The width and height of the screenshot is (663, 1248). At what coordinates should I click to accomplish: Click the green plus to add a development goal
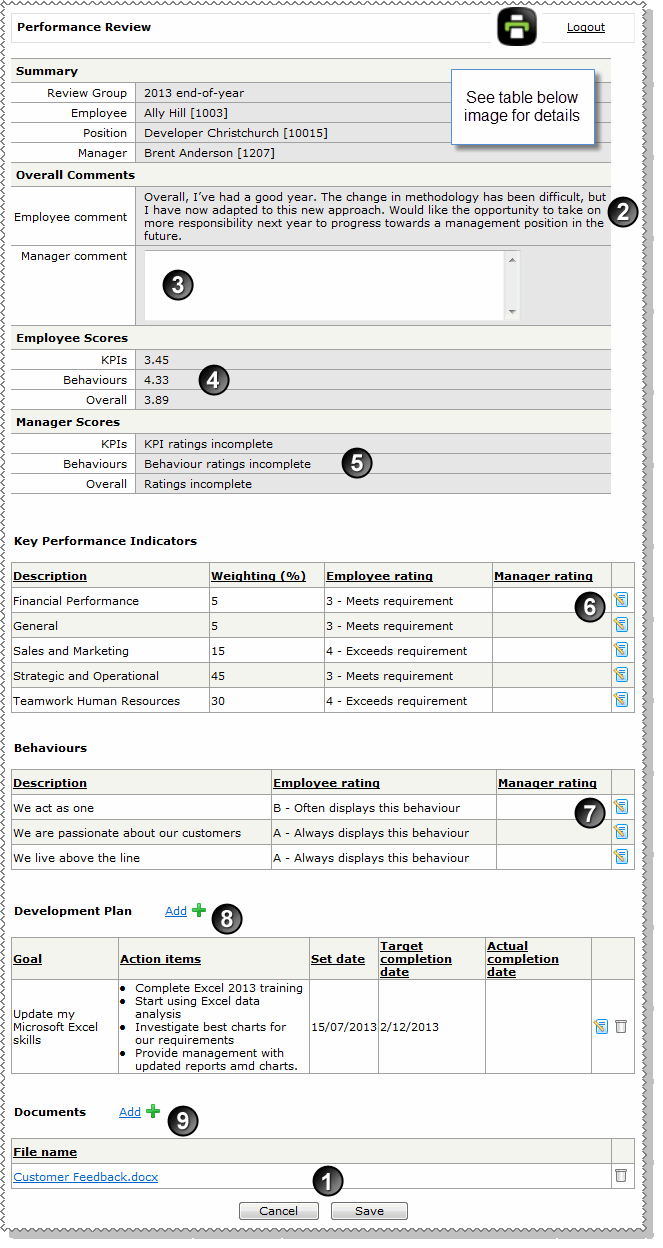click(x=197, y=910)
